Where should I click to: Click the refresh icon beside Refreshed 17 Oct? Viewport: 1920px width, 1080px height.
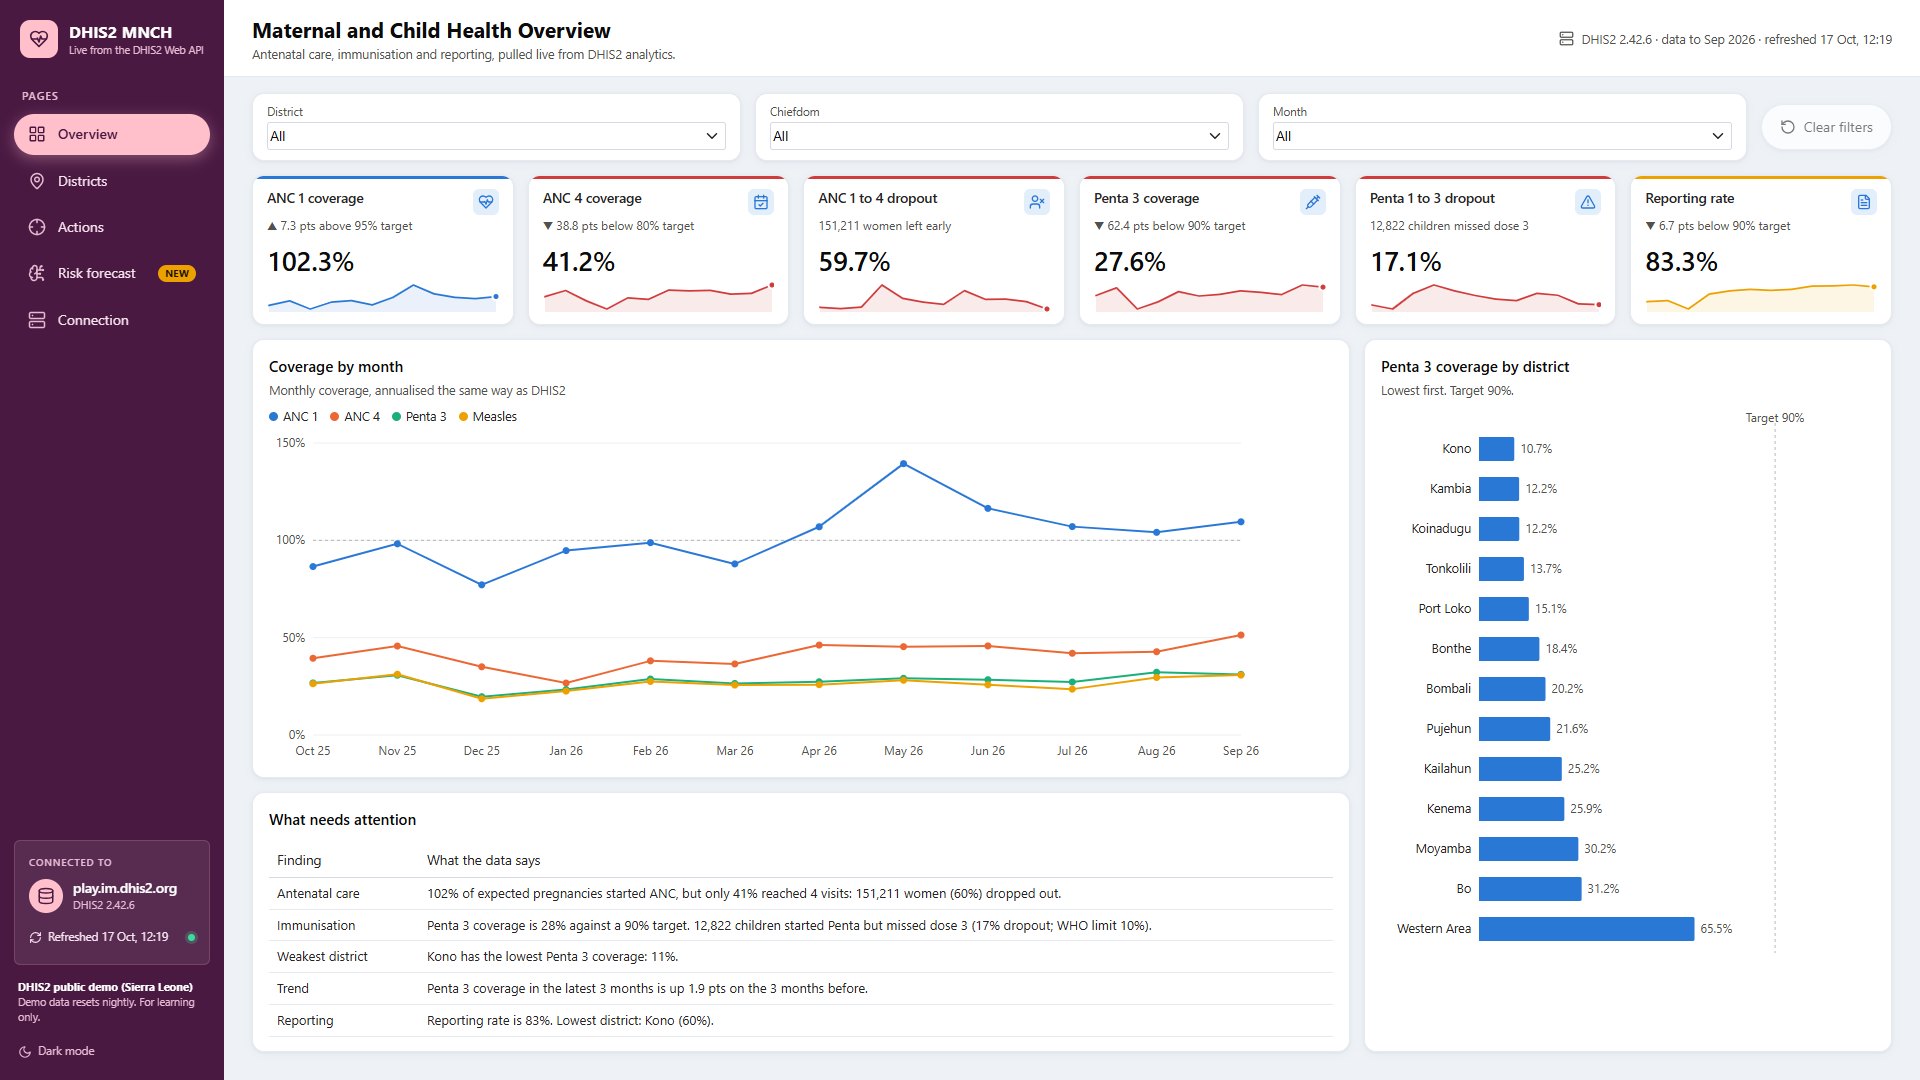35,938
